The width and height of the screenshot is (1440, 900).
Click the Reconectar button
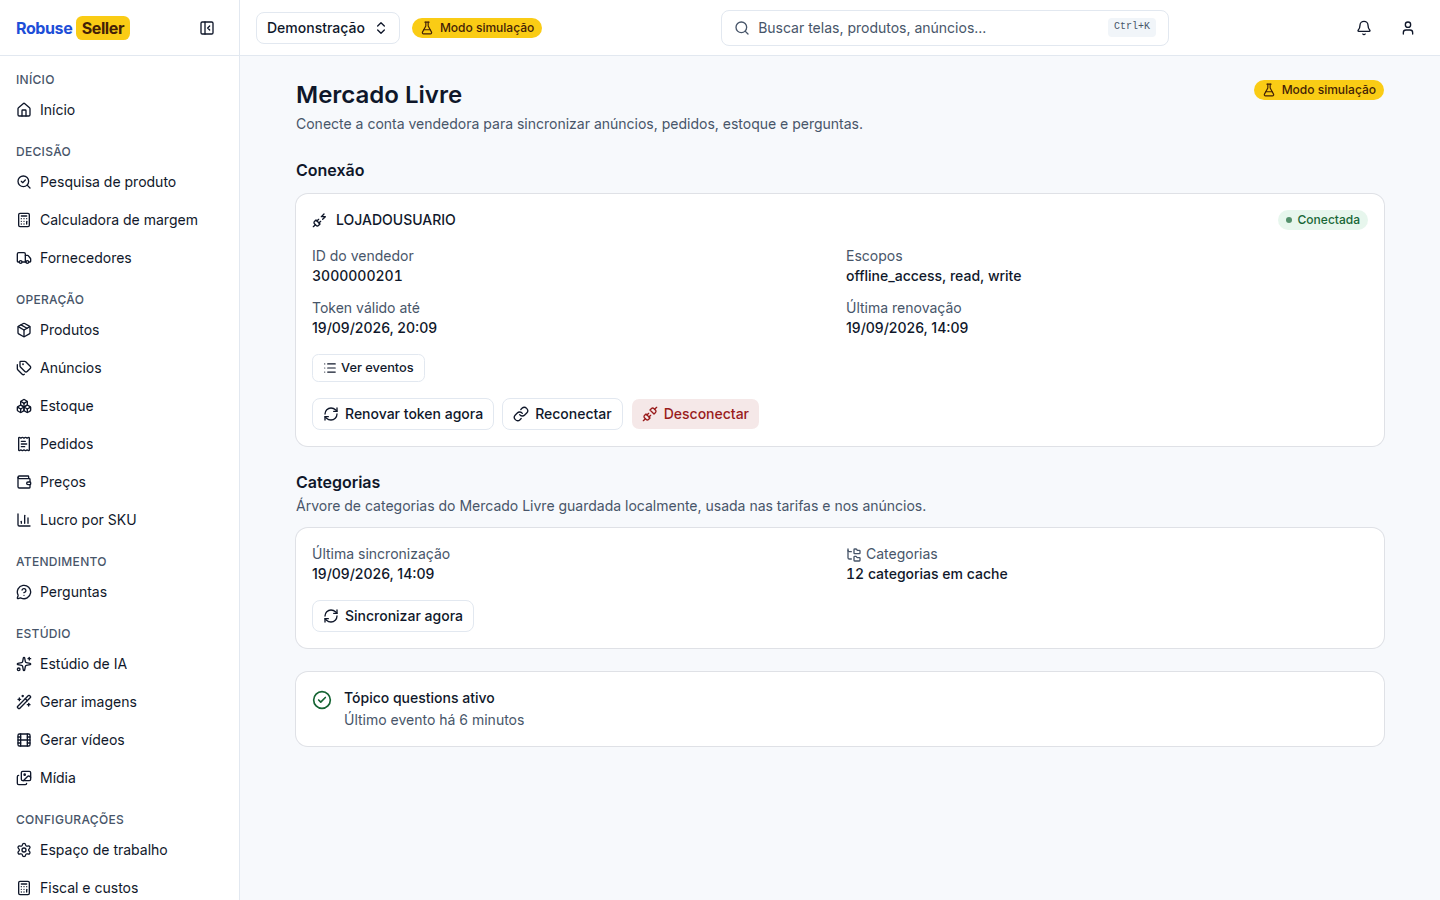tap(562, 414)
